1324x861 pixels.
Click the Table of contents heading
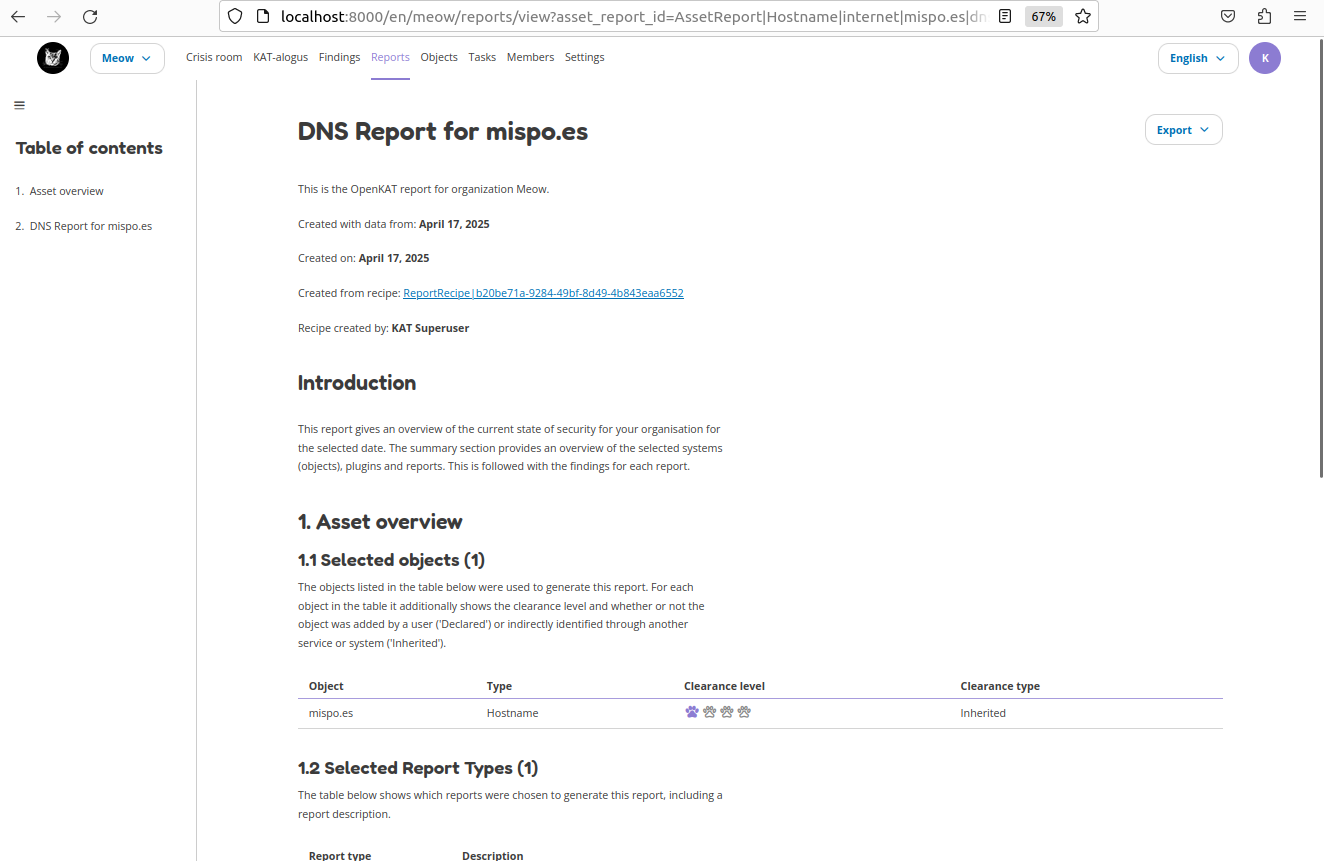pyautogui.click(x=89, y=148)
